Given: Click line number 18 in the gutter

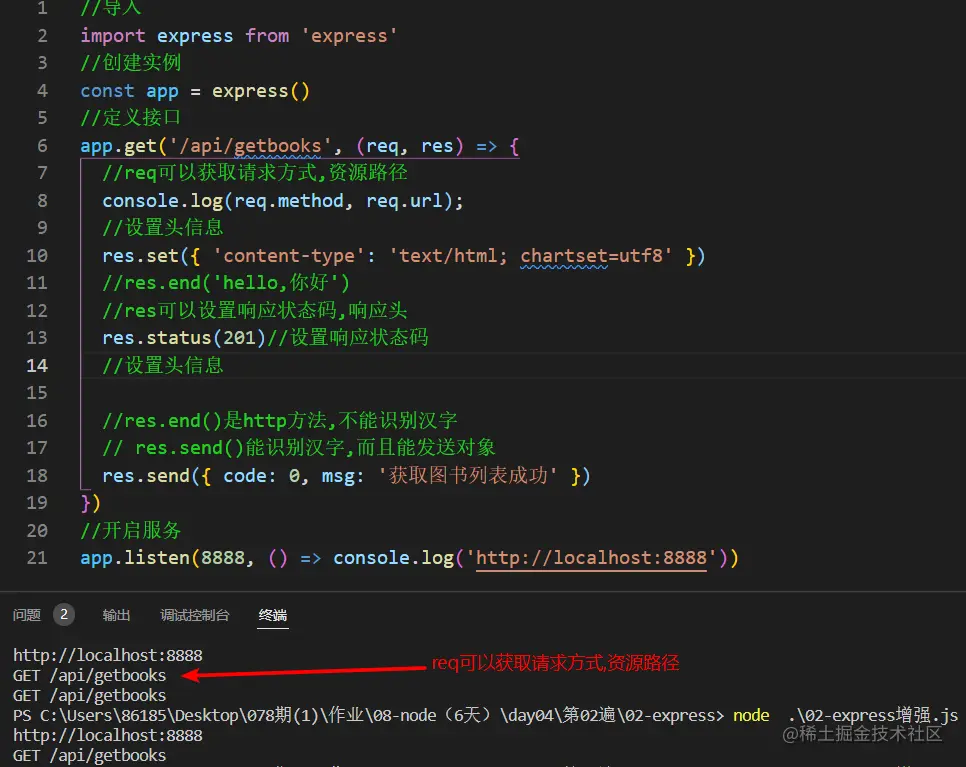Looking at the screenshot, I should [x=37, y=476].
